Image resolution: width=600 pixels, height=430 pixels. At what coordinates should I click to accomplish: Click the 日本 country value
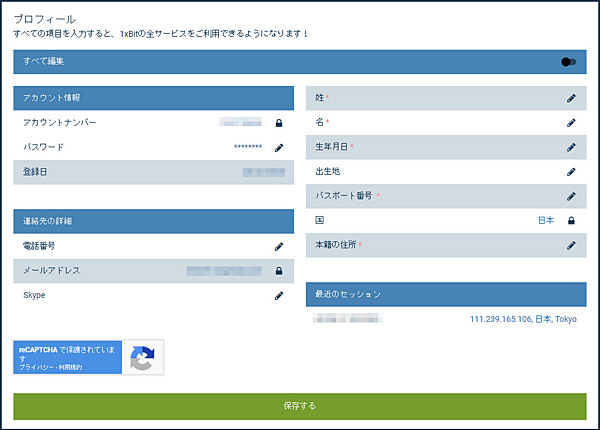pos(546,220)
